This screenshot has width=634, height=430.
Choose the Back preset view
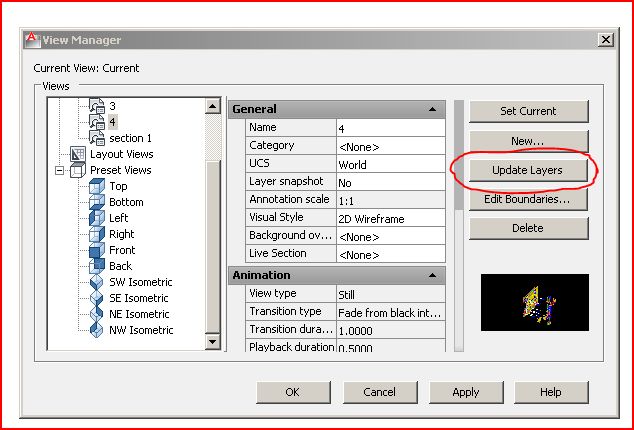coord(120,266)
